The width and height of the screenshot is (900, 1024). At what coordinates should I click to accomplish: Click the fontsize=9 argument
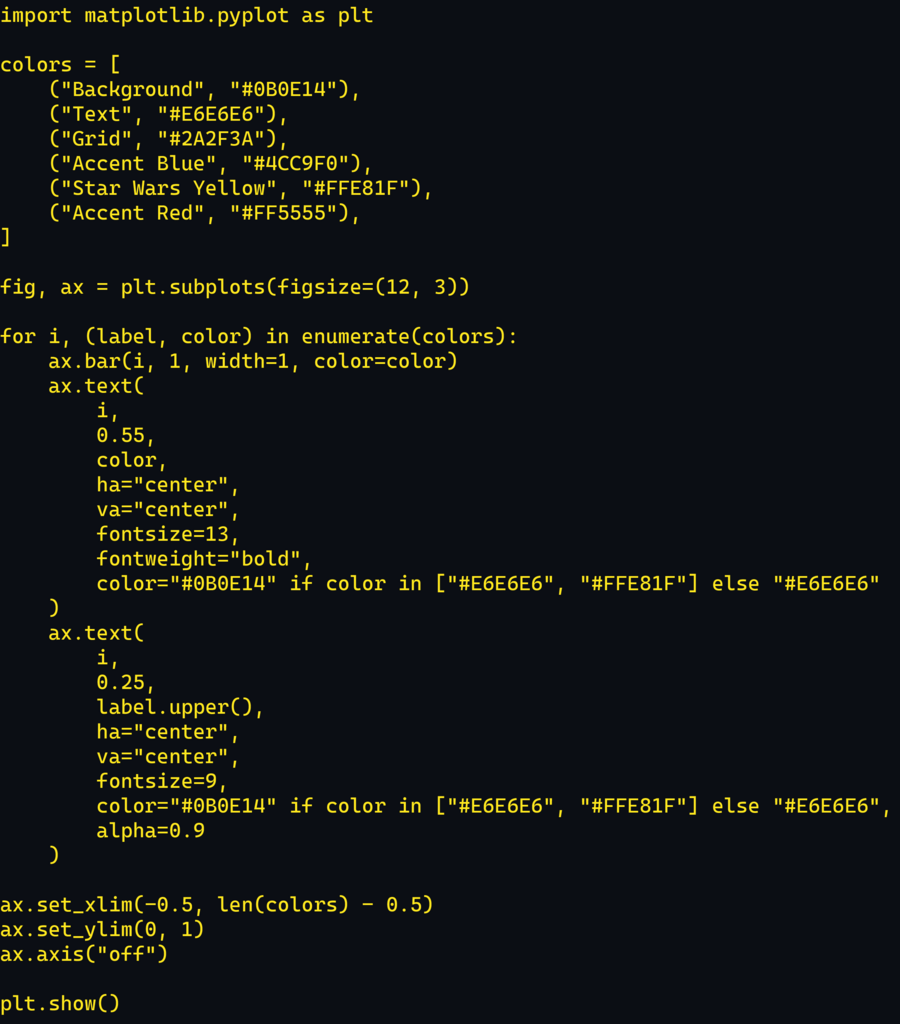click(x=162, y=781)
